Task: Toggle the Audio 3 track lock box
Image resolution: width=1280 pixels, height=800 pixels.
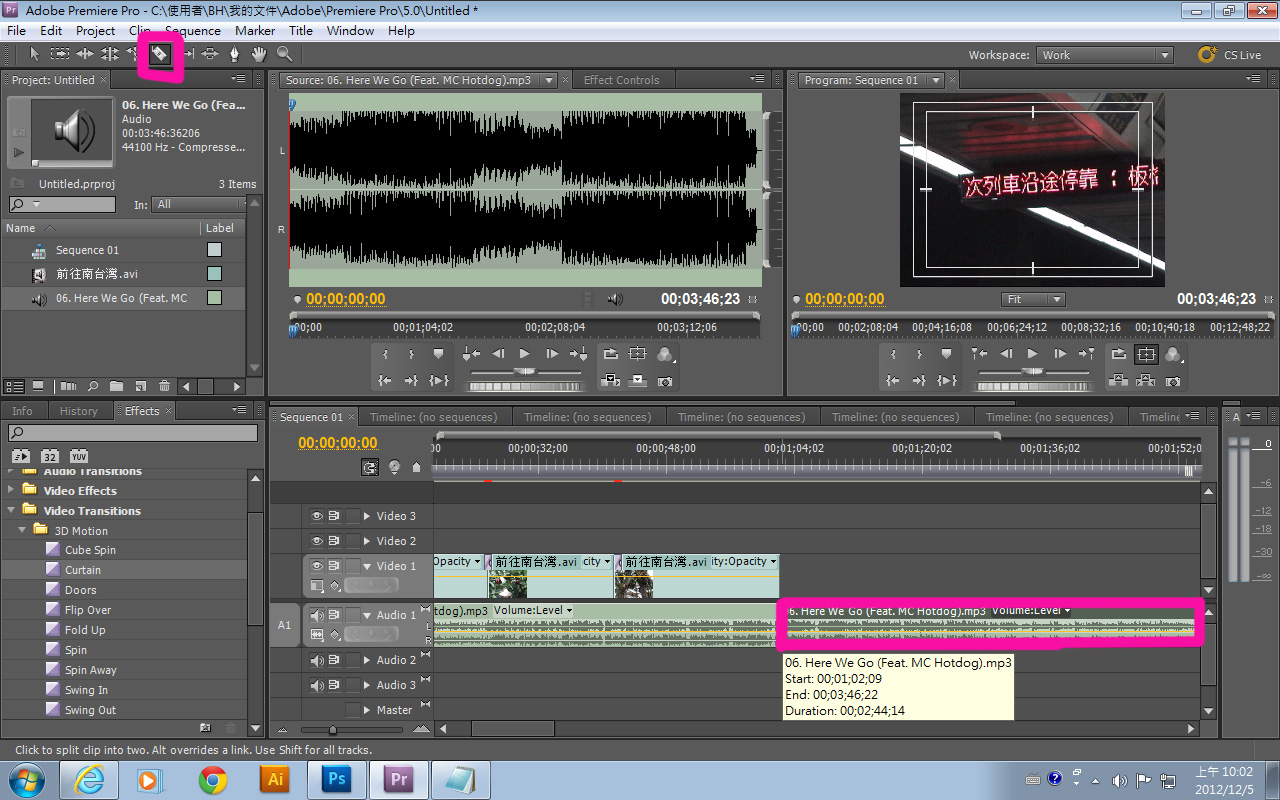Action: [x=352, y=685]
